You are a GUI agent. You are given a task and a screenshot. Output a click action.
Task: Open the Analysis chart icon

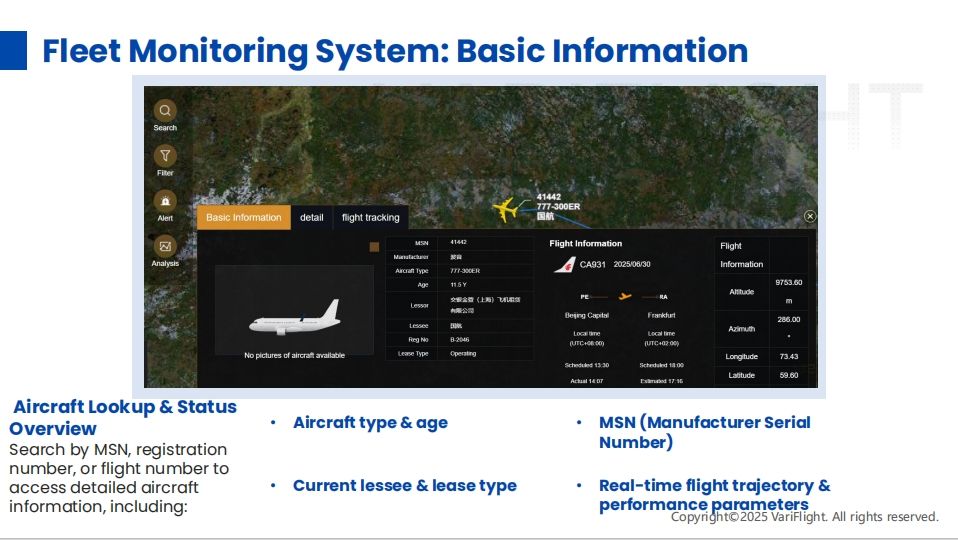pyautogui.click(x=165, y=246)
